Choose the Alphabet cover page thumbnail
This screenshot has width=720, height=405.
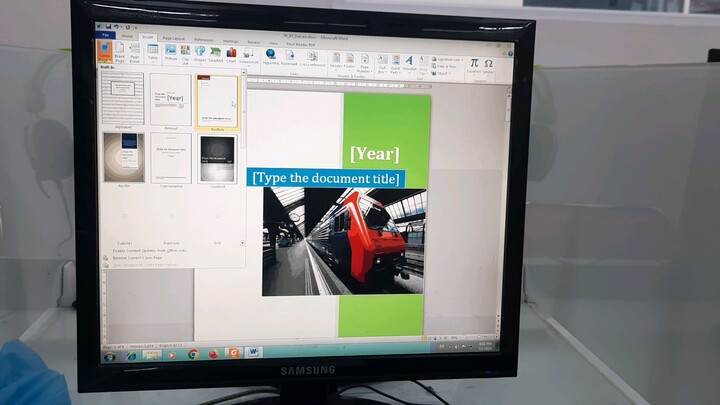[123, 98]
